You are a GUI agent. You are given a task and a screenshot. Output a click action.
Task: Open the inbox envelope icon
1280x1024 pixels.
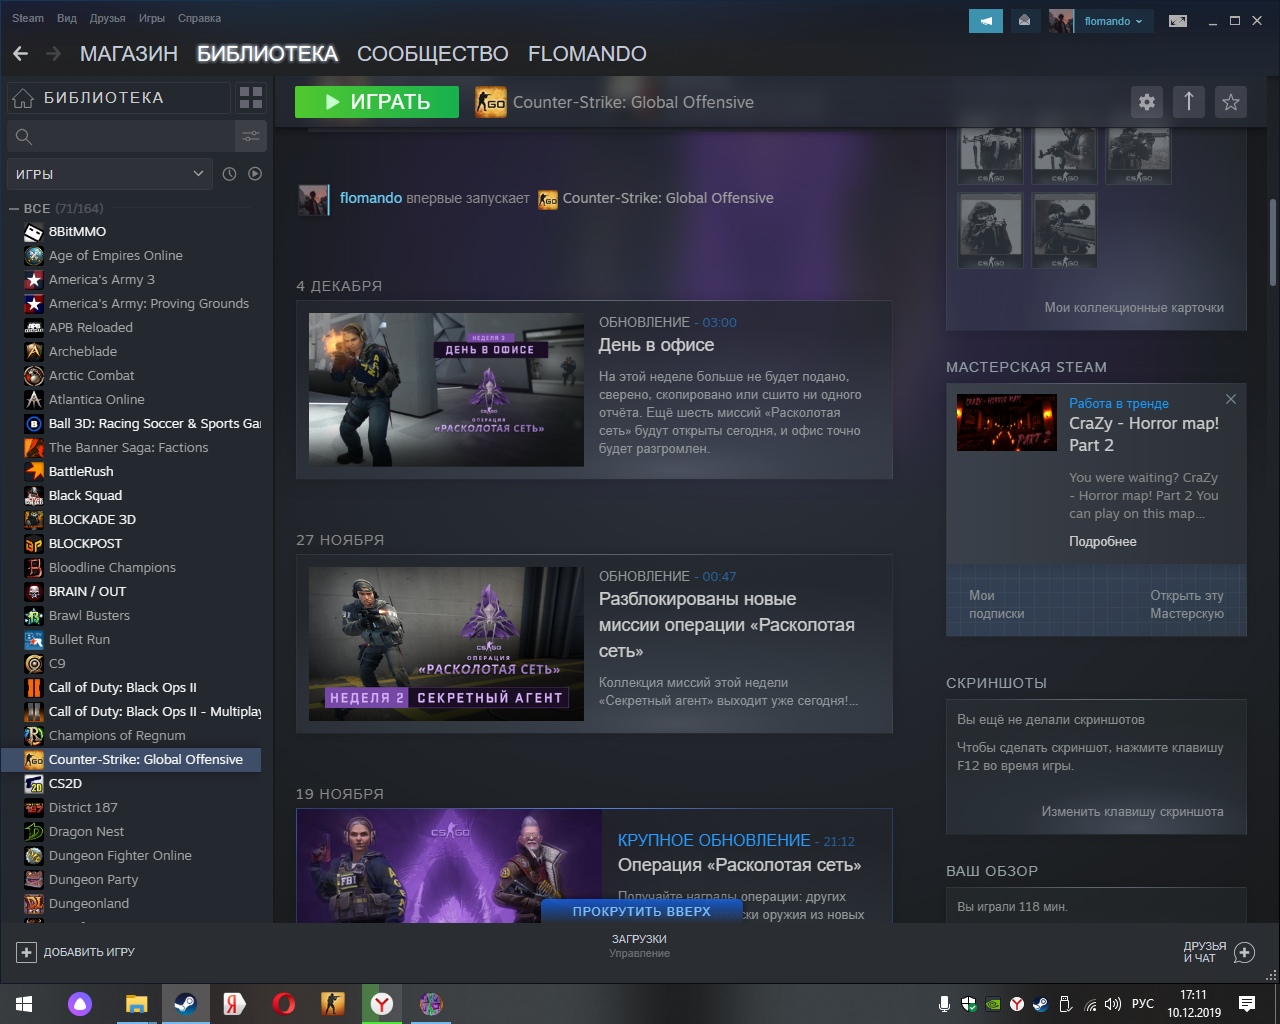[x=1024, y=21]
